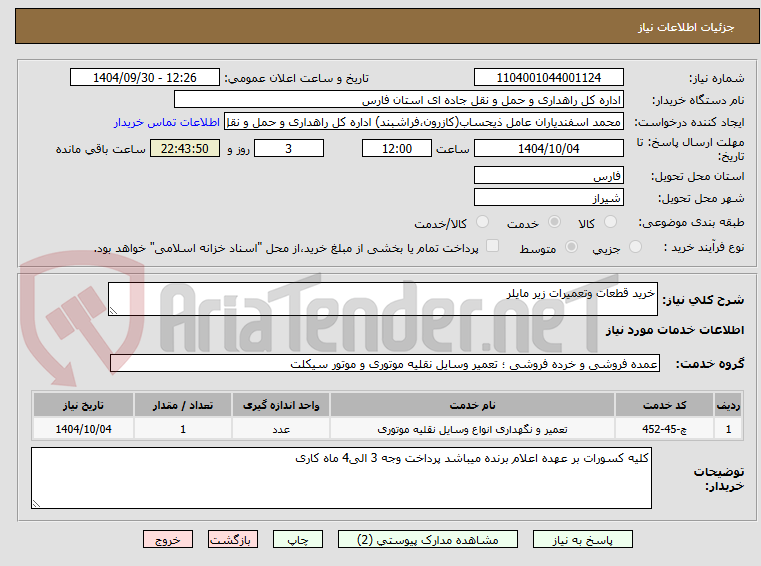Click the توضیحات خریدار text area
This screenshot has height=566, width=761.
coord(341,478)
